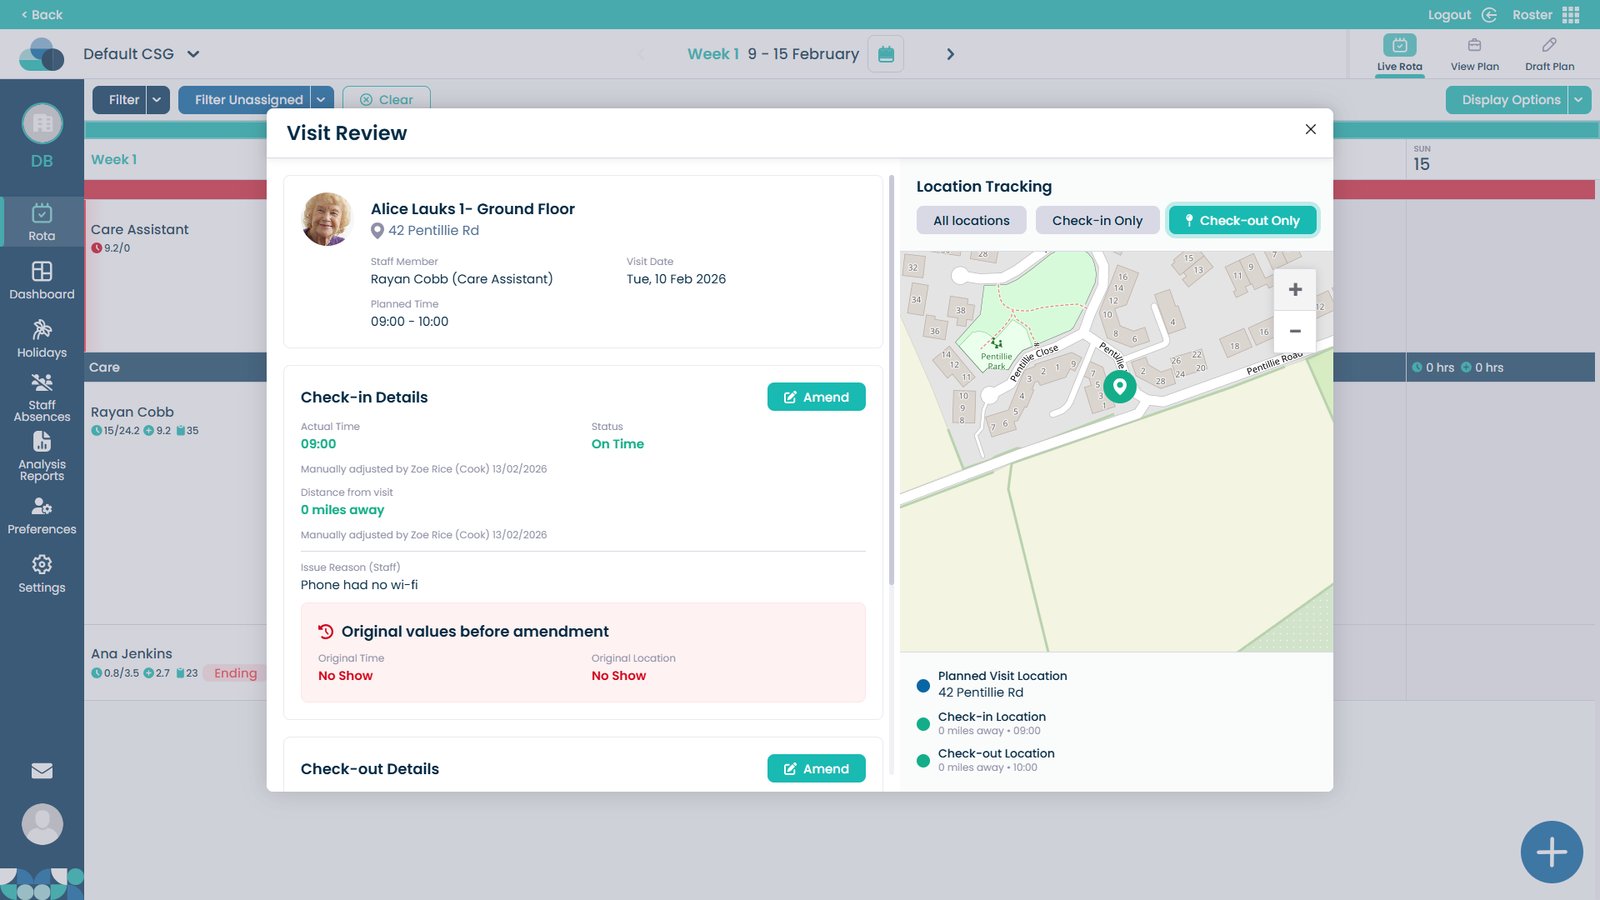Show All locations on map
Viewport: 1600px width, 900px height.
(971, 221)
